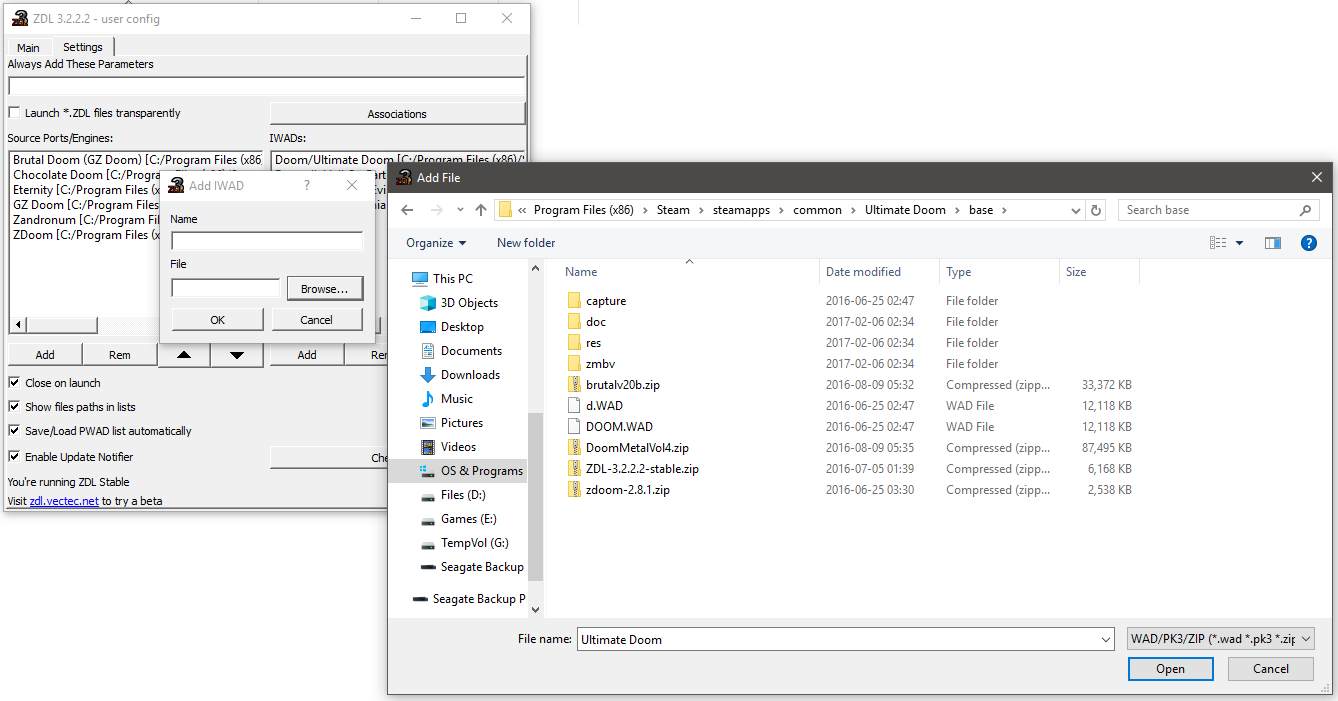Toggle the preview pane icon
1338x701 pixels.
click(1273, 243)
